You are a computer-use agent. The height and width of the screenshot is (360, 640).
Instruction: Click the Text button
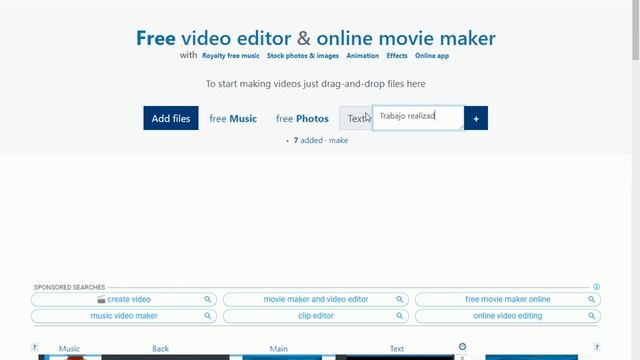click(356, 118)
